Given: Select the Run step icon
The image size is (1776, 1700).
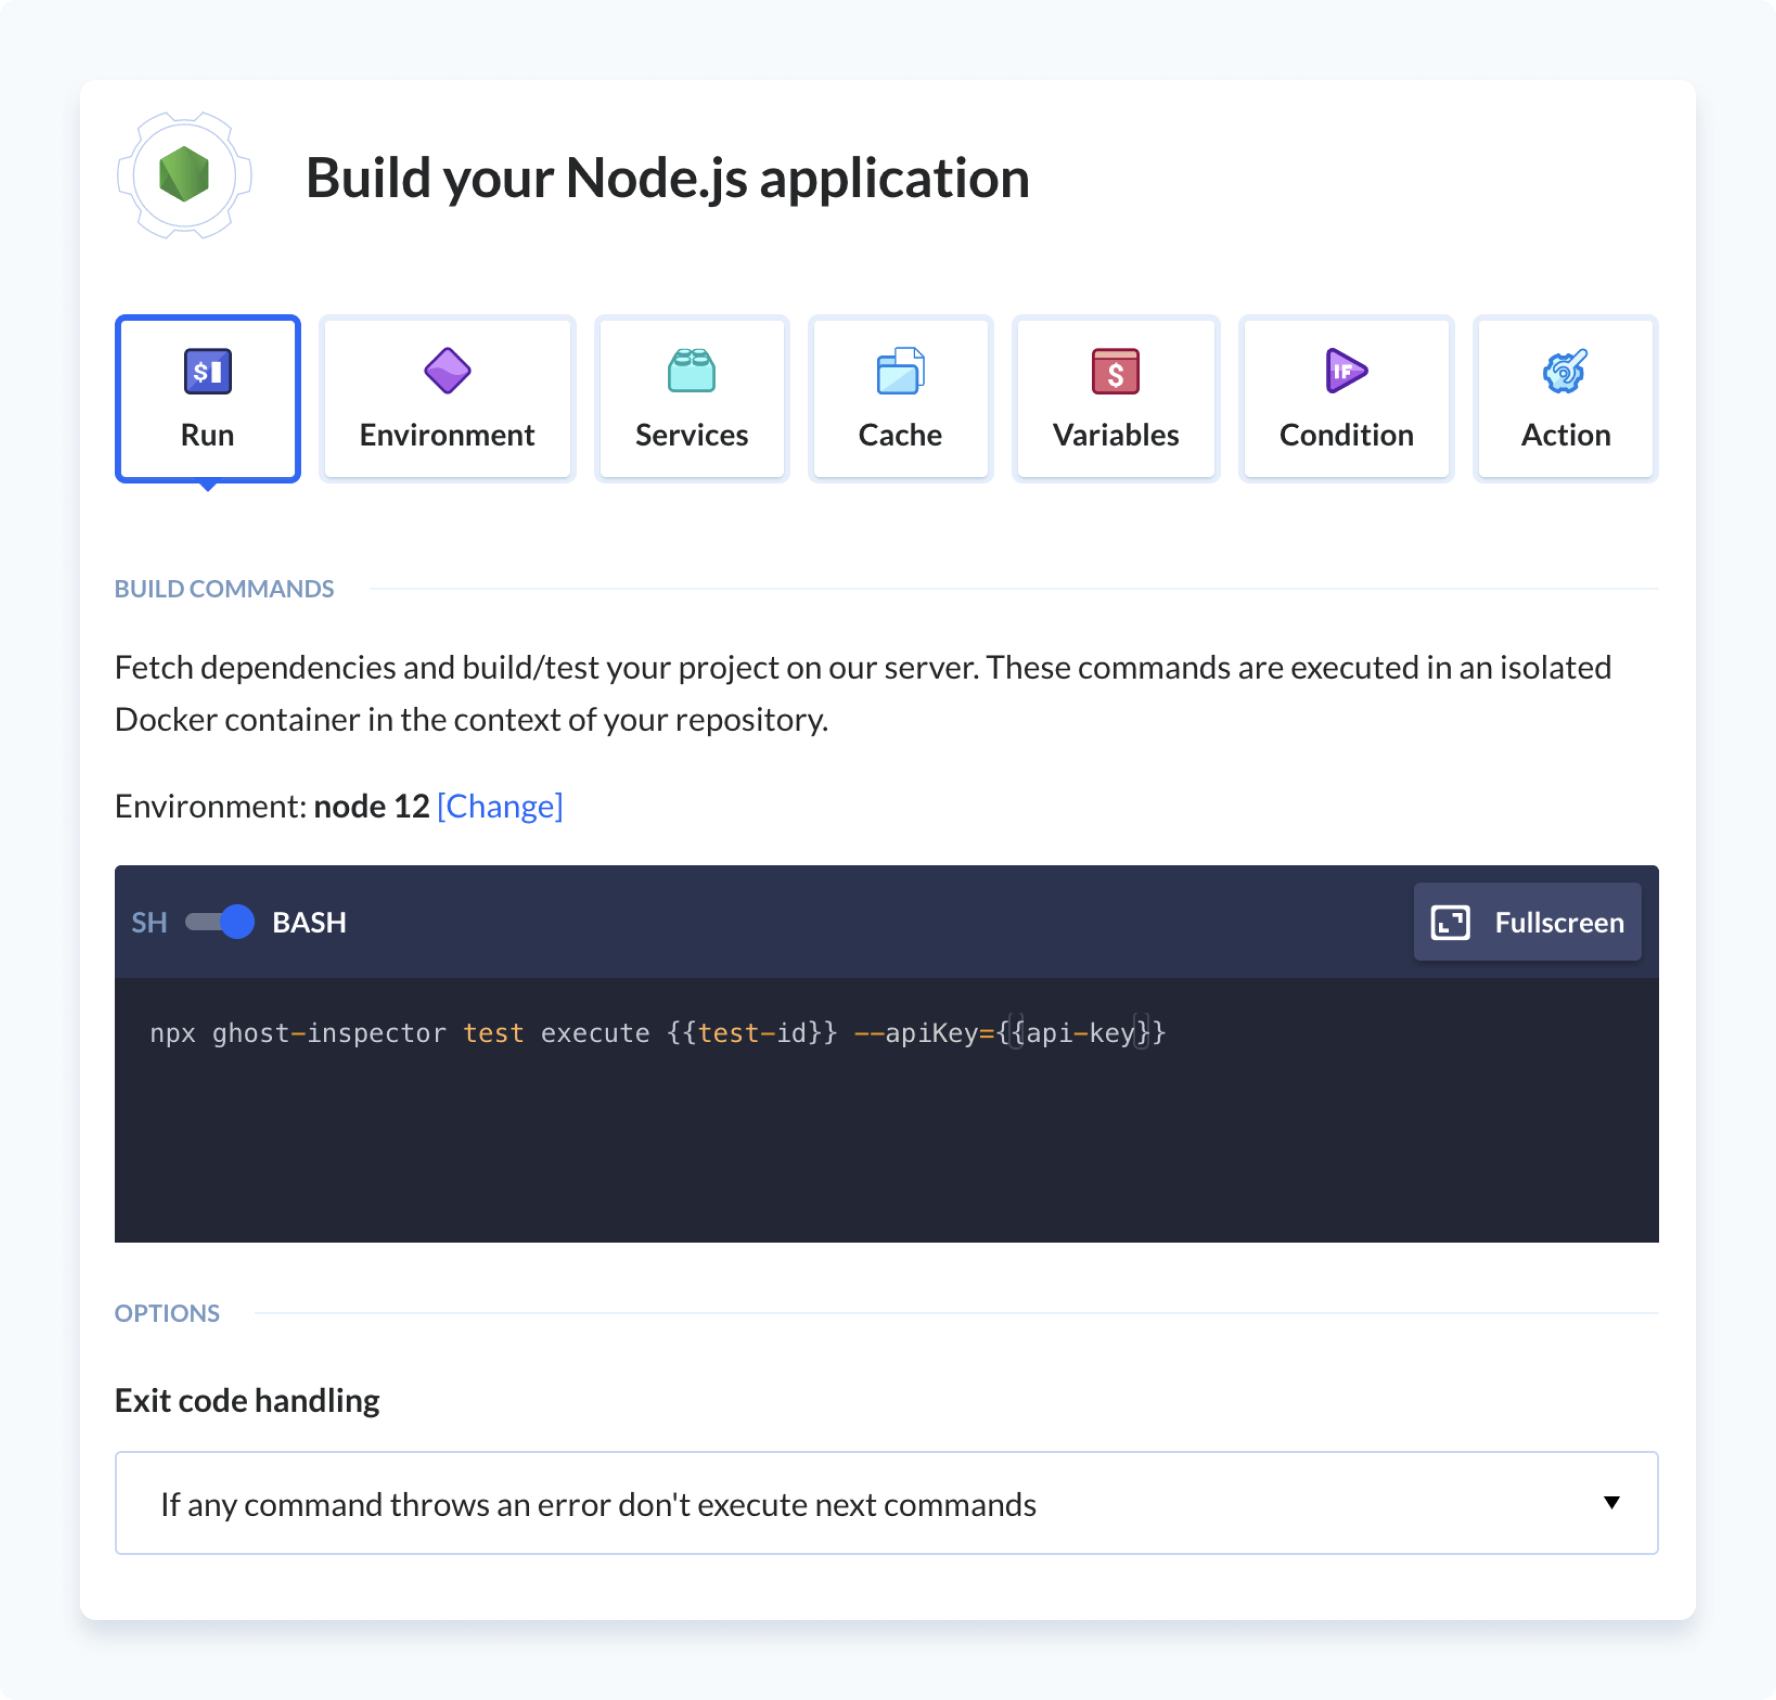Looking at the screenshot, I should (x=207, y=371).
